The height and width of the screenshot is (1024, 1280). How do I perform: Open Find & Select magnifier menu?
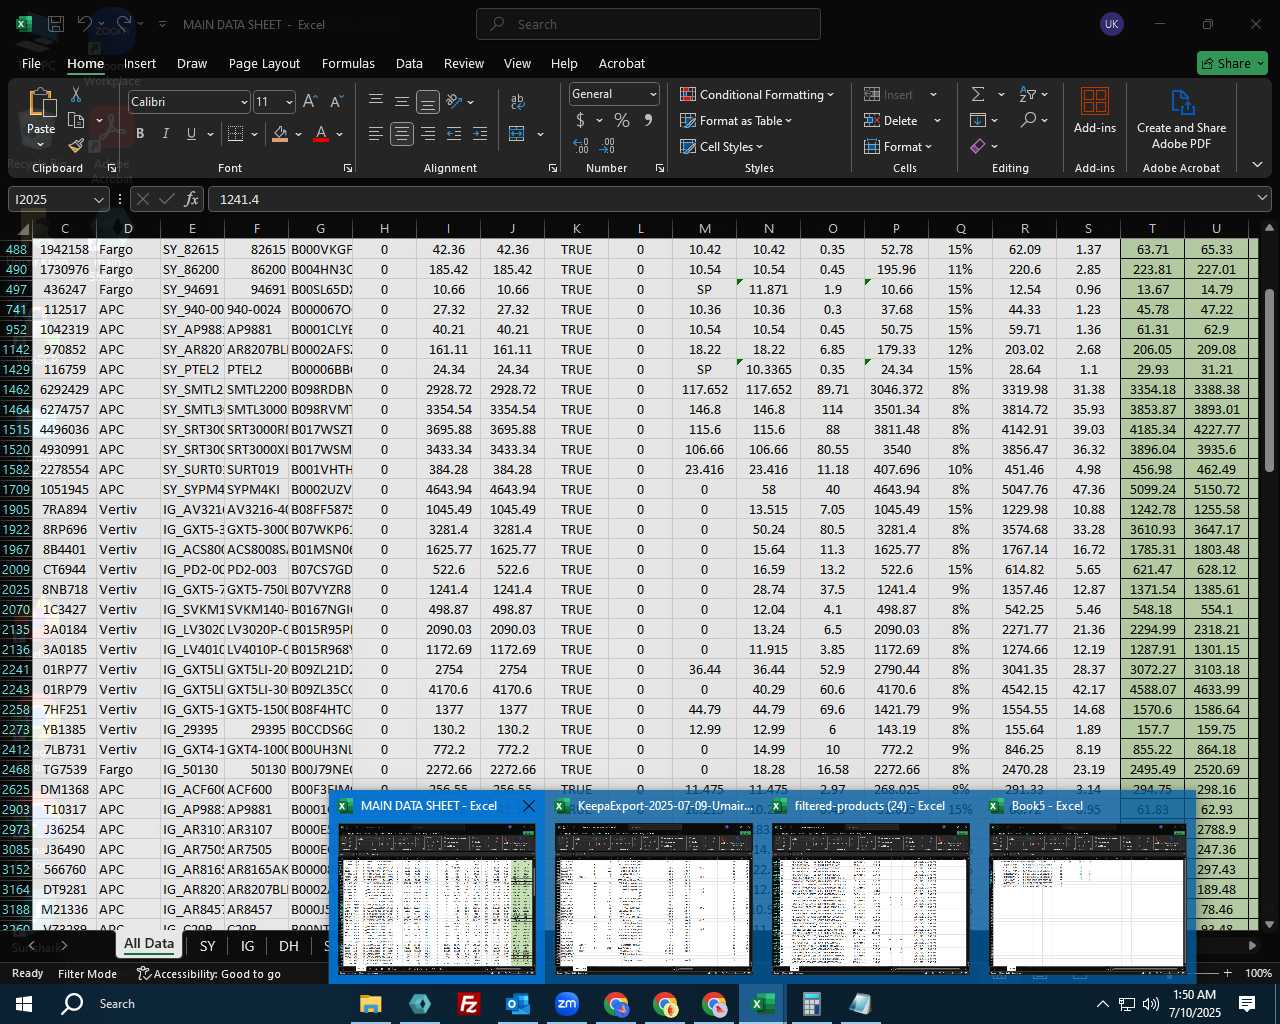click(x=1033, y=120)
